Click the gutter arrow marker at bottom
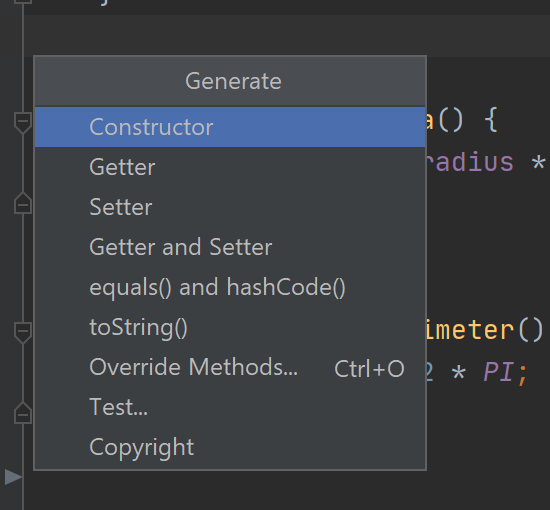The width and height of the screenshot is (550, 510). tap(13, 477)
